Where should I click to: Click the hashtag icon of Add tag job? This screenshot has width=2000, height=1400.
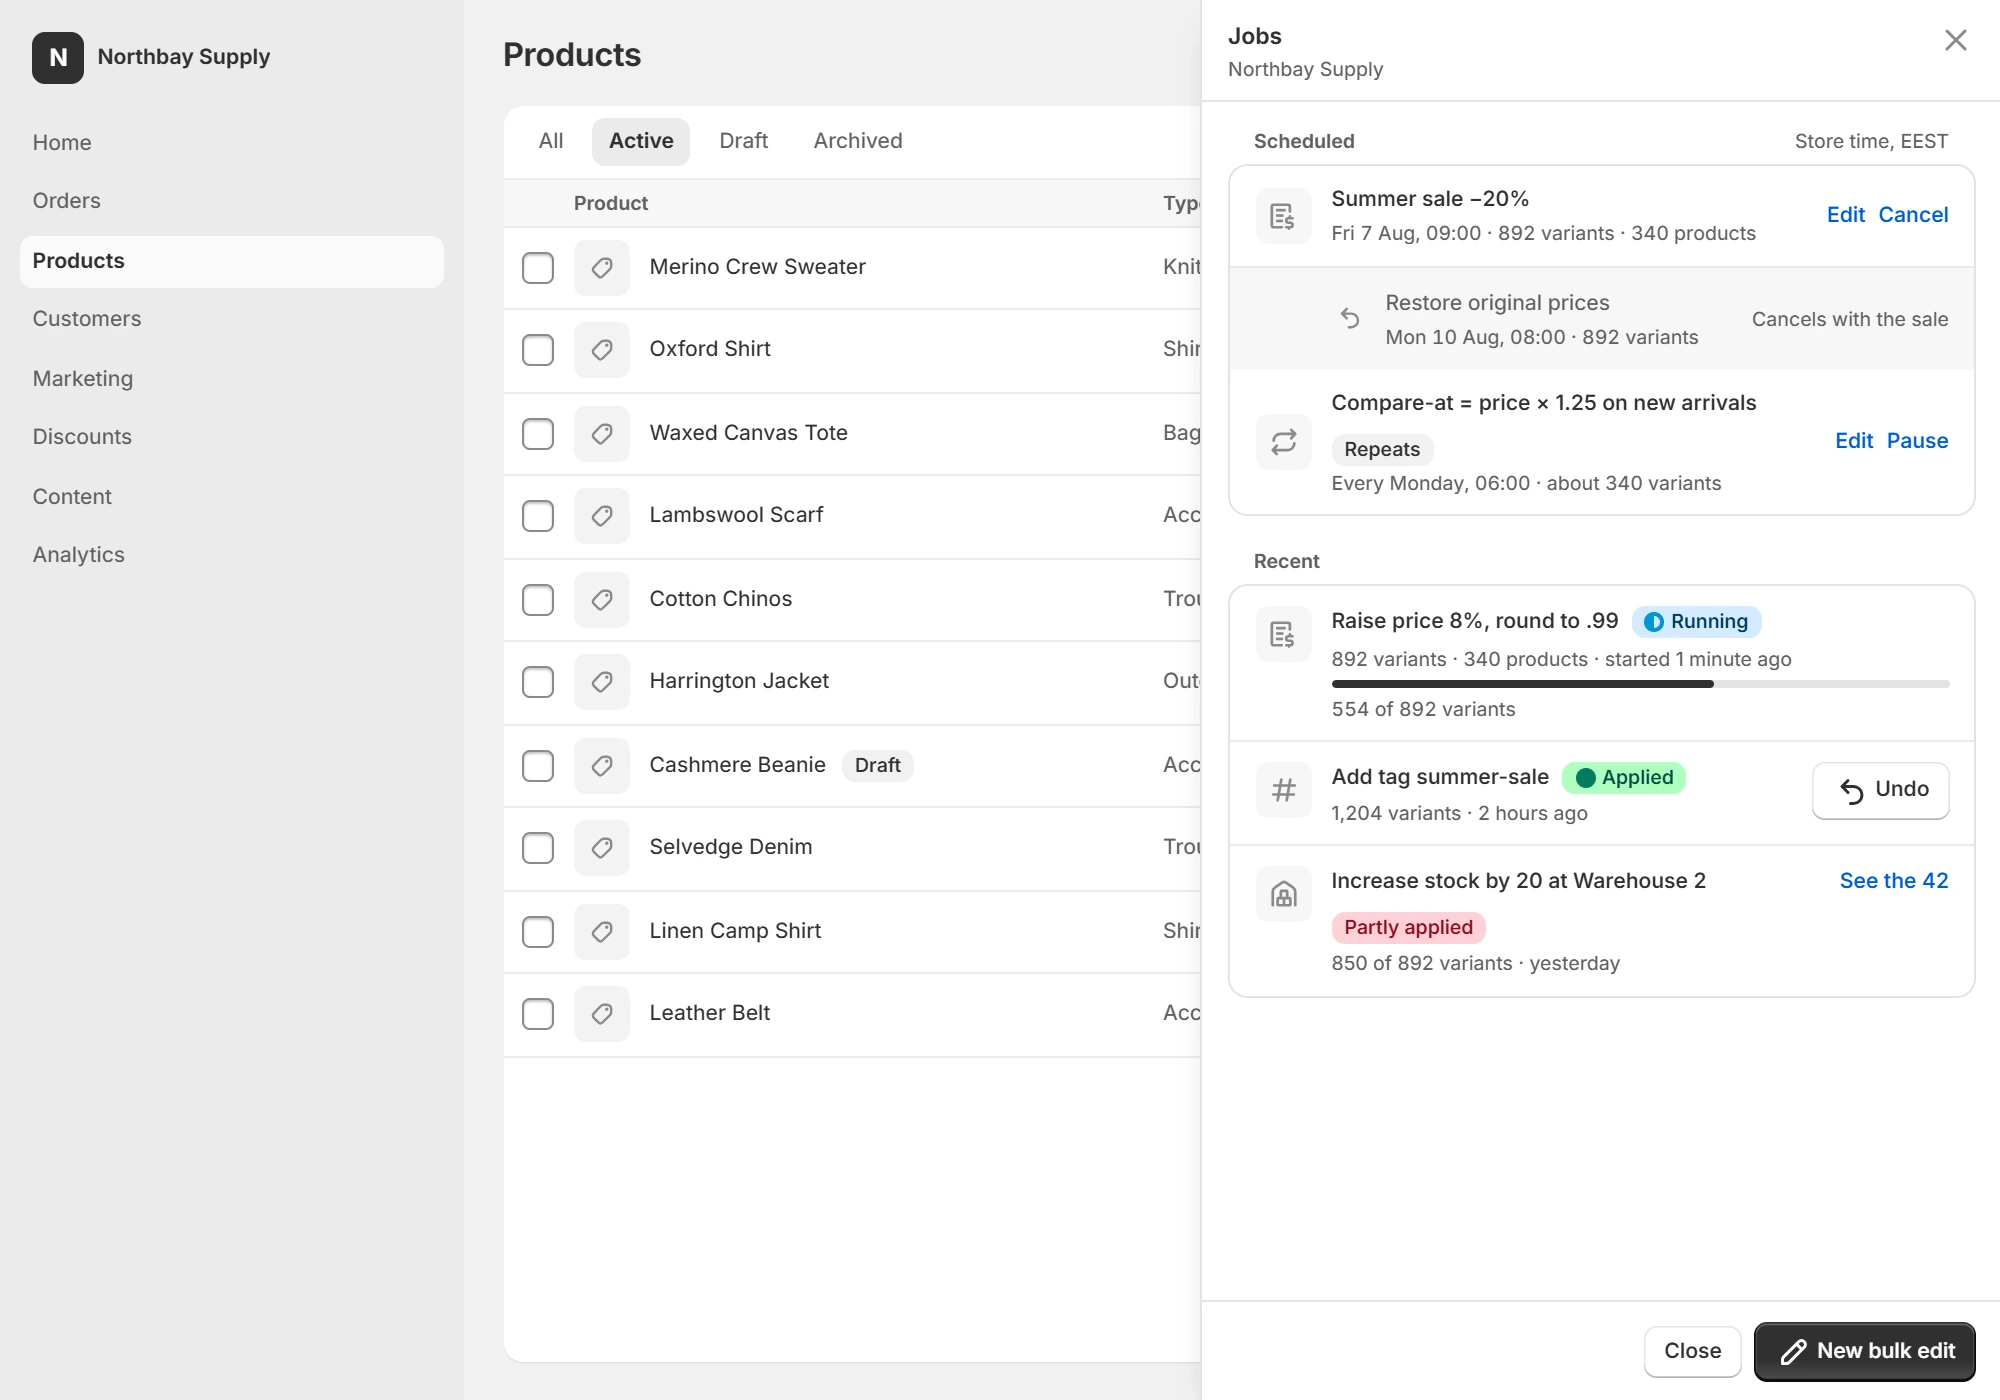click(1284, 790)
